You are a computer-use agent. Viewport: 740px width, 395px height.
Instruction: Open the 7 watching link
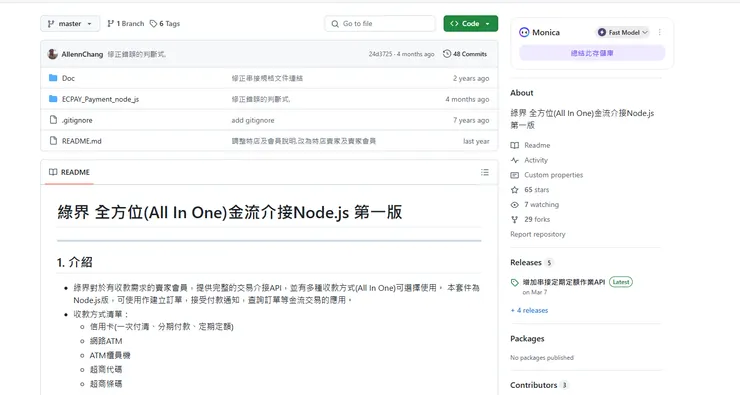[x=541, y=205]
